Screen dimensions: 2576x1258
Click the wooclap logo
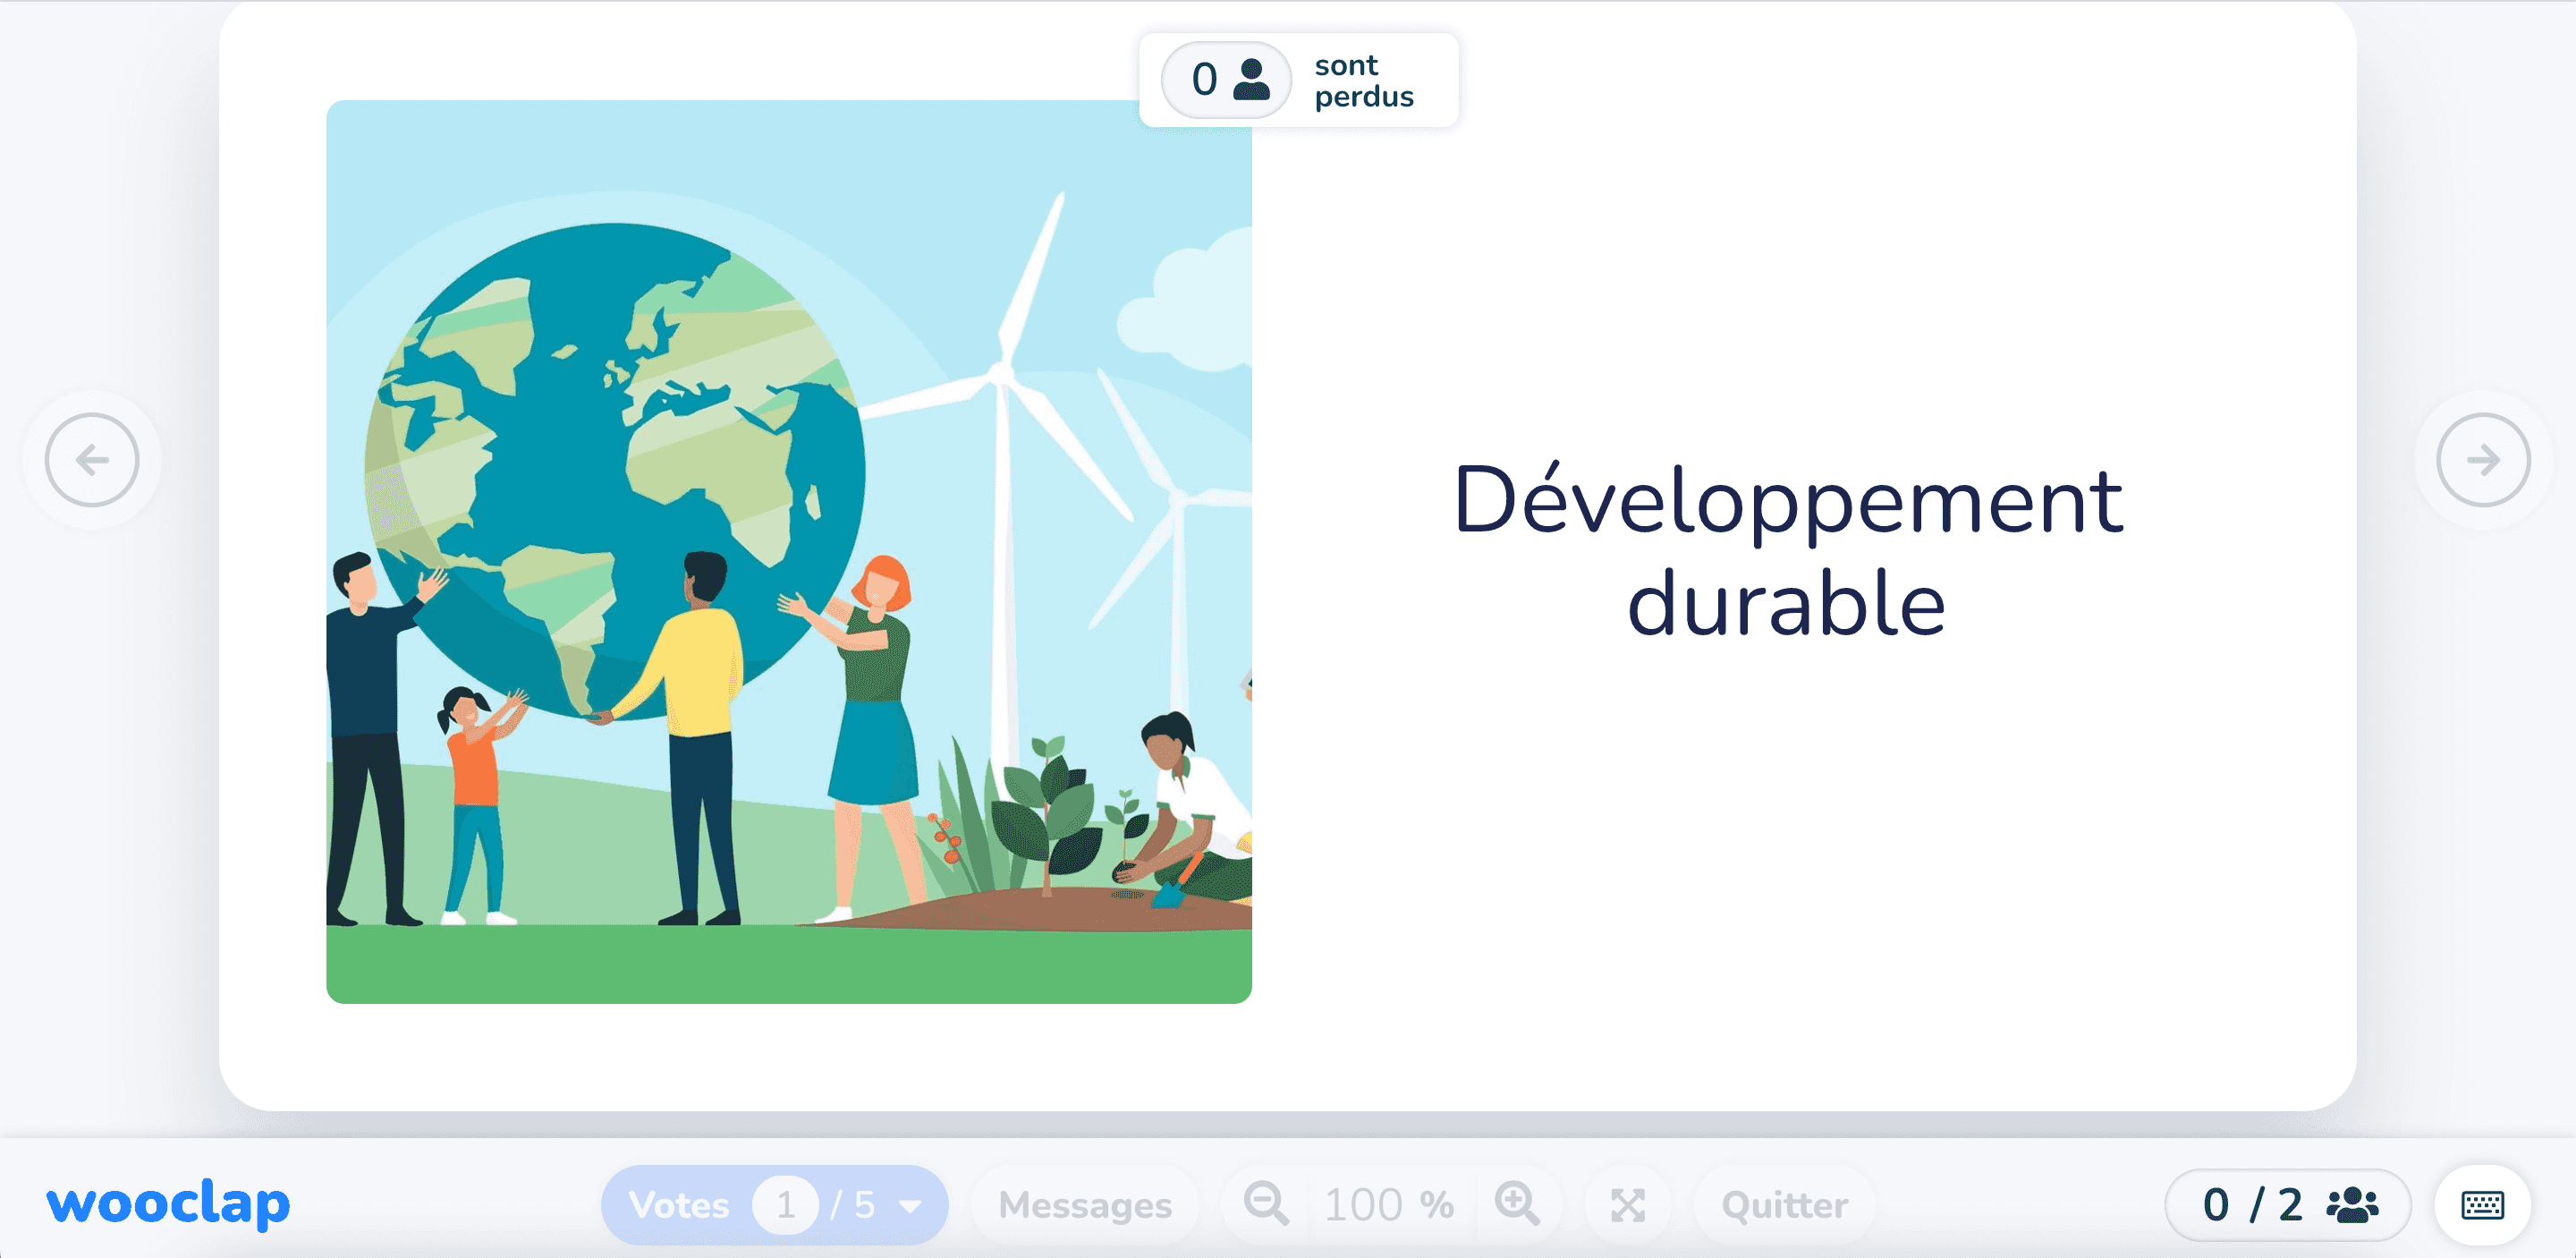pyautogui.click(x=168, y=1203)
